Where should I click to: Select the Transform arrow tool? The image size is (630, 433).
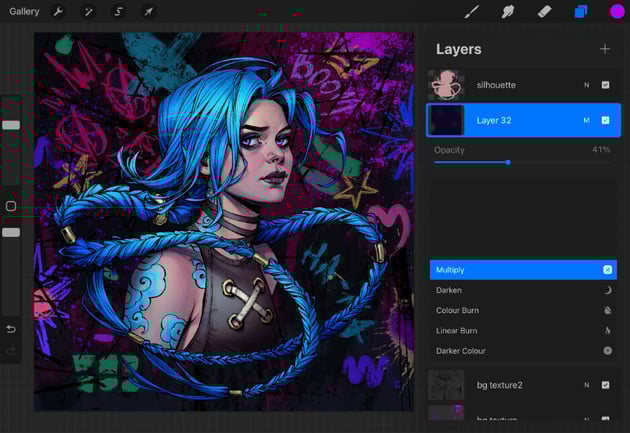click(x=149, y=12)
